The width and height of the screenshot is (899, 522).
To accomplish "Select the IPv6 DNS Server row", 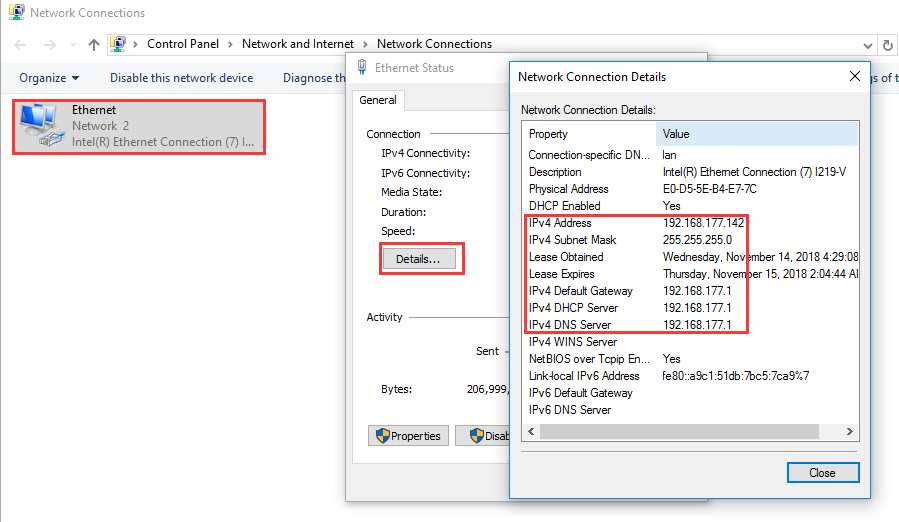I will (x=690, y=410).
